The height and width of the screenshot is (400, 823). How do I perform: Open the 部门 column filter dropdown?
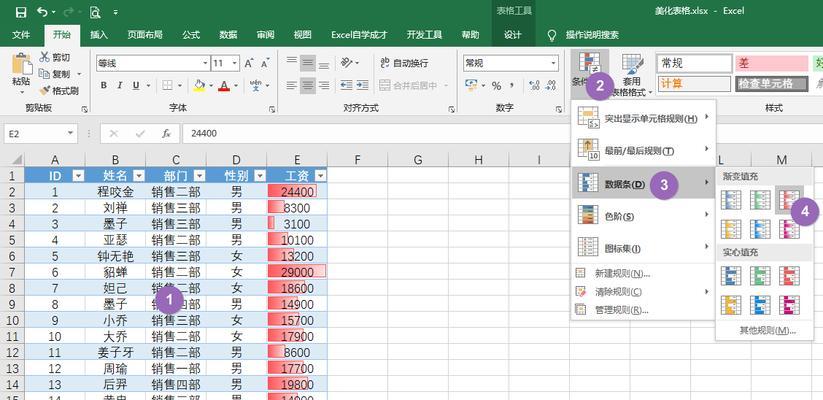[x=199, y=176]
